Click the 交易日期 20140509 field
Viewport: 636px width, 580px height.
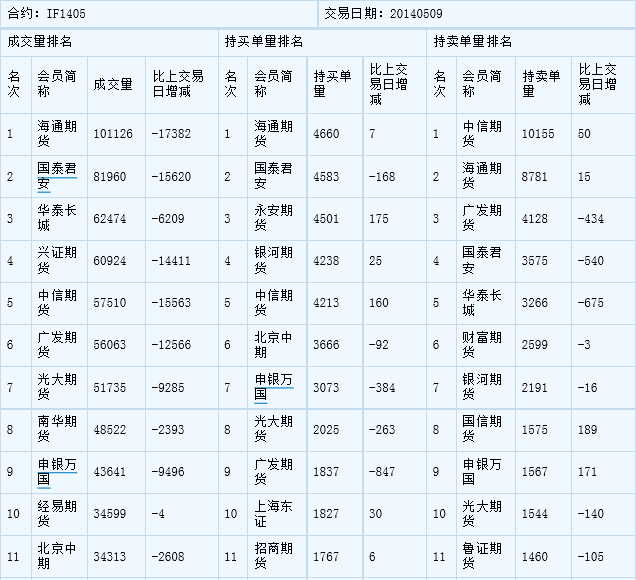(384, 14)
